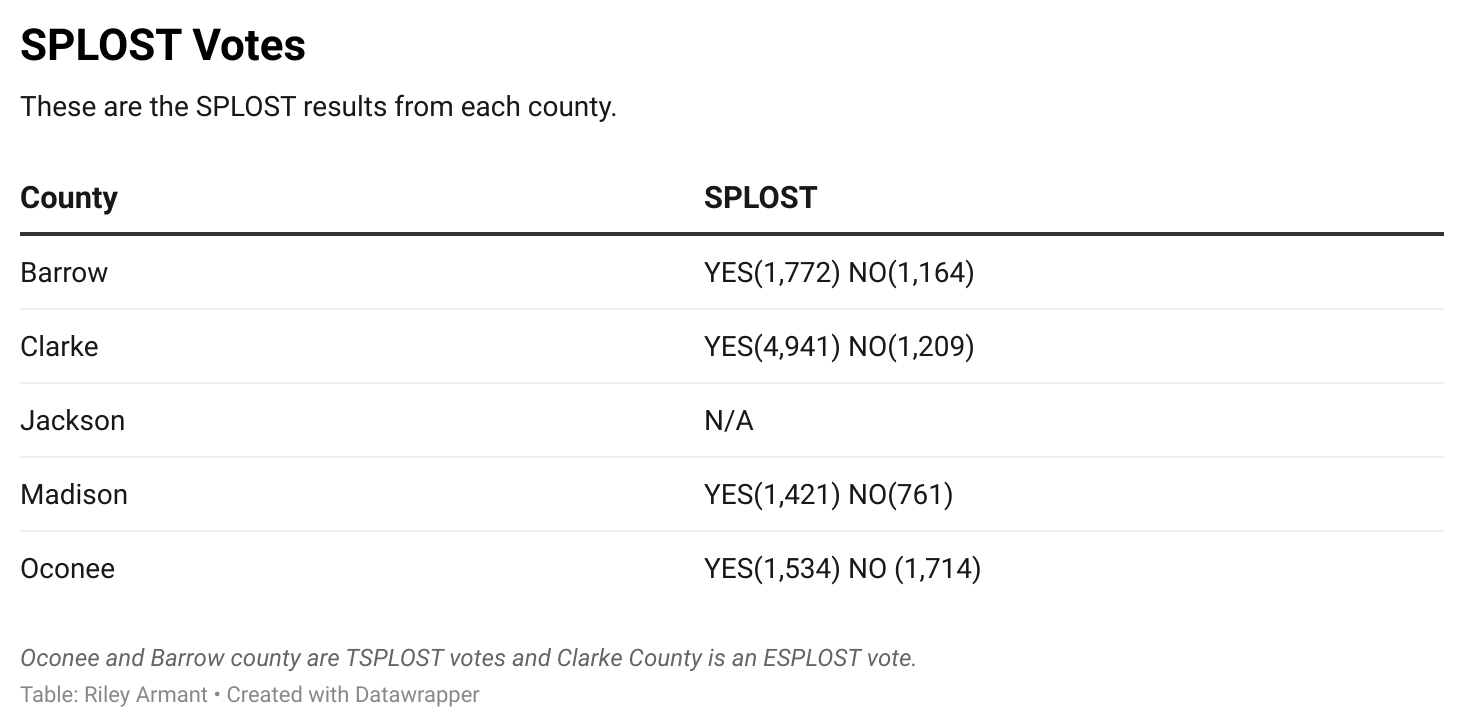Click the TSPLOST and ESPLOST footnote
Screen dimensions: 1464x728
[x=468, y=658]
